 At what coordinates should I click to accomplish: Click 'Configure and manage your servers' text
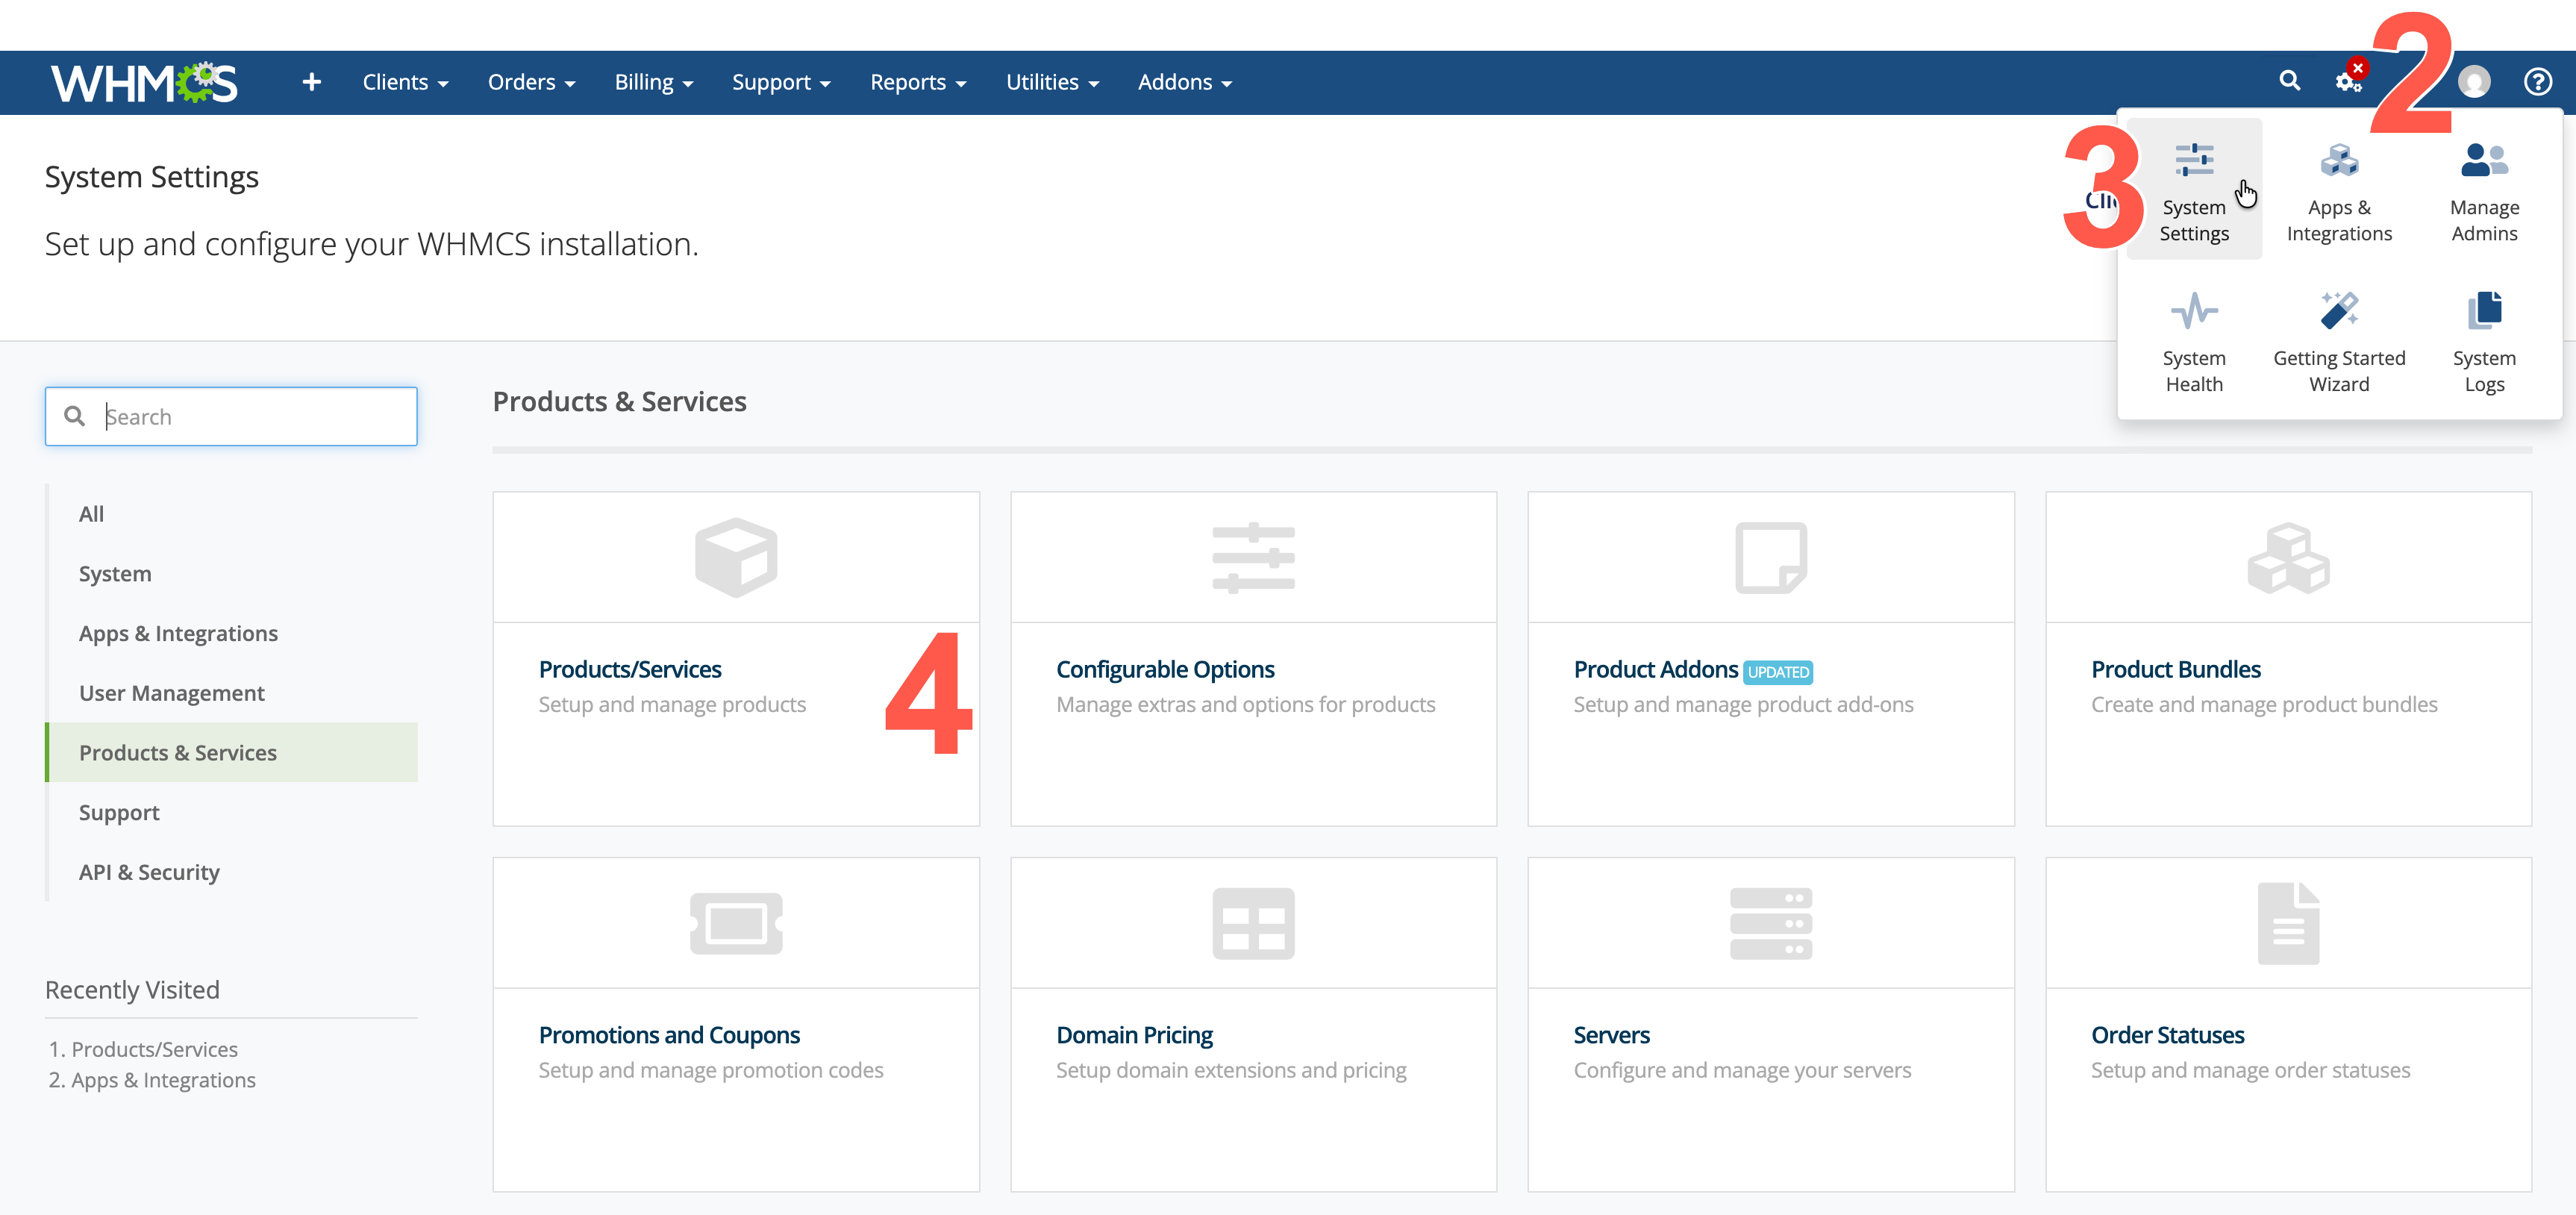click(1742, 1070)
